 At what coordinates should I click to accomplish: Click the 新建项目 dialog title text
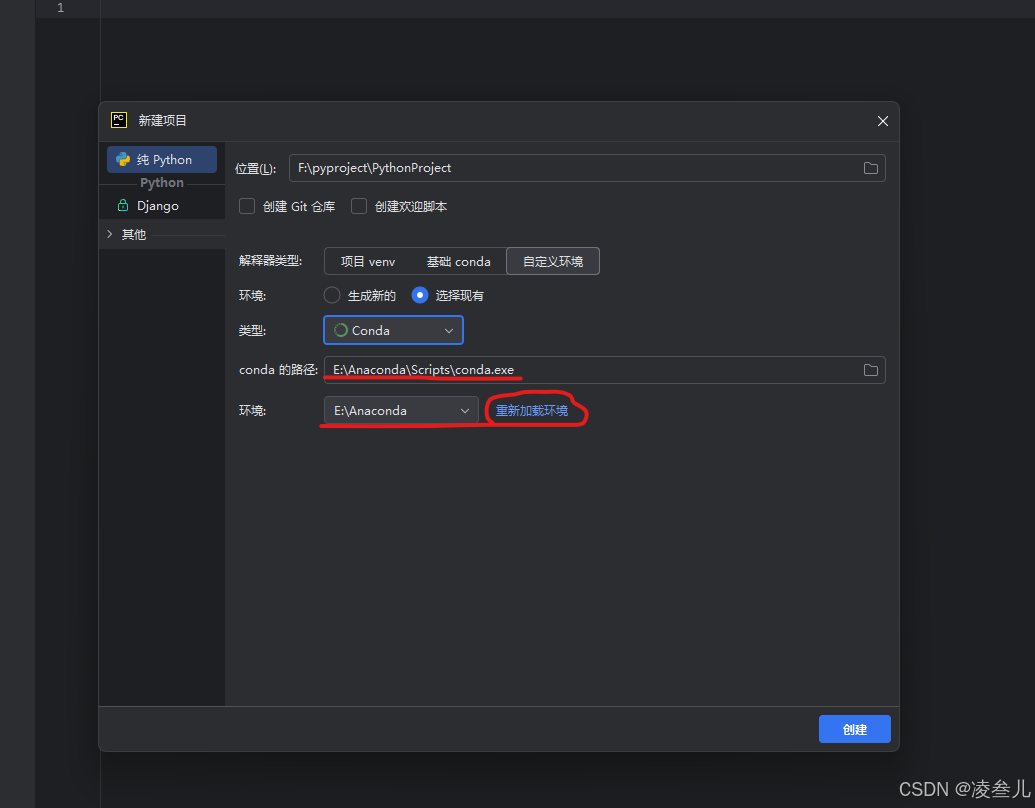coord(162,120)
